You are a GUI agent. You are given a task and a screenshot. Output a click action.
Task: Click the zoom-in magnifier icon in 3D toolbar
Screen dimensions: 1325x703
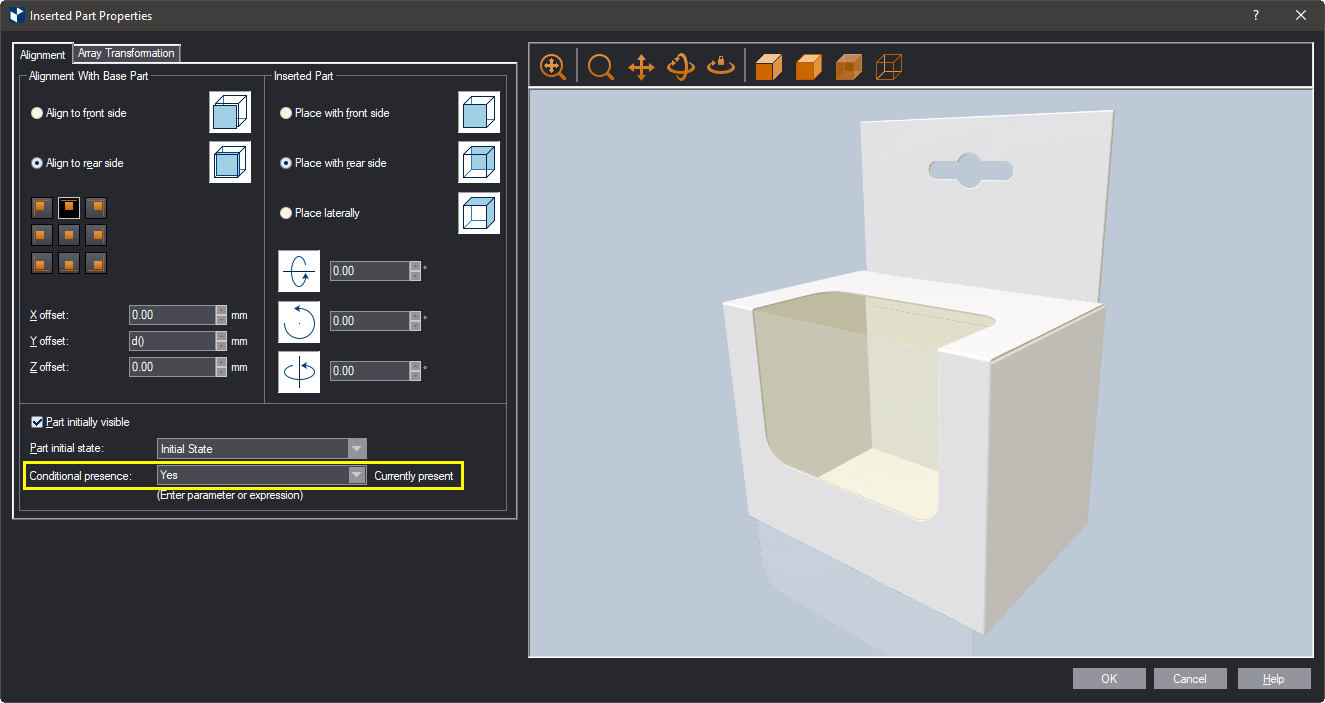552,67
